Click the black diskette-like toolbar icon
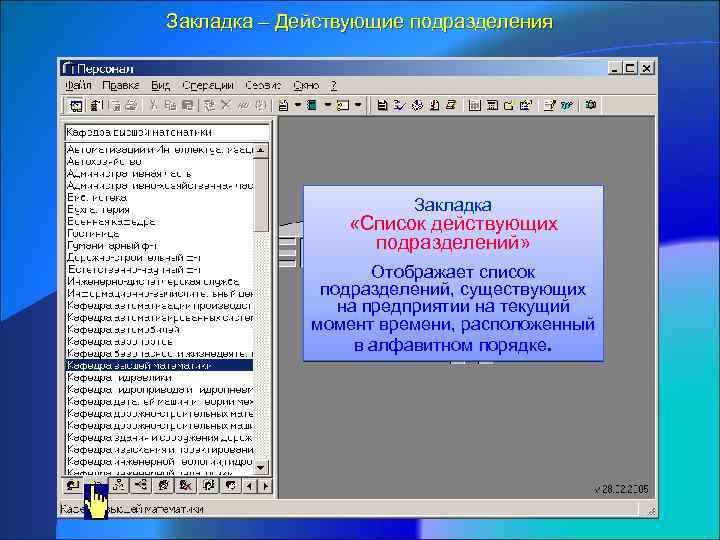 pyautogui.click(x=382, y=105)
